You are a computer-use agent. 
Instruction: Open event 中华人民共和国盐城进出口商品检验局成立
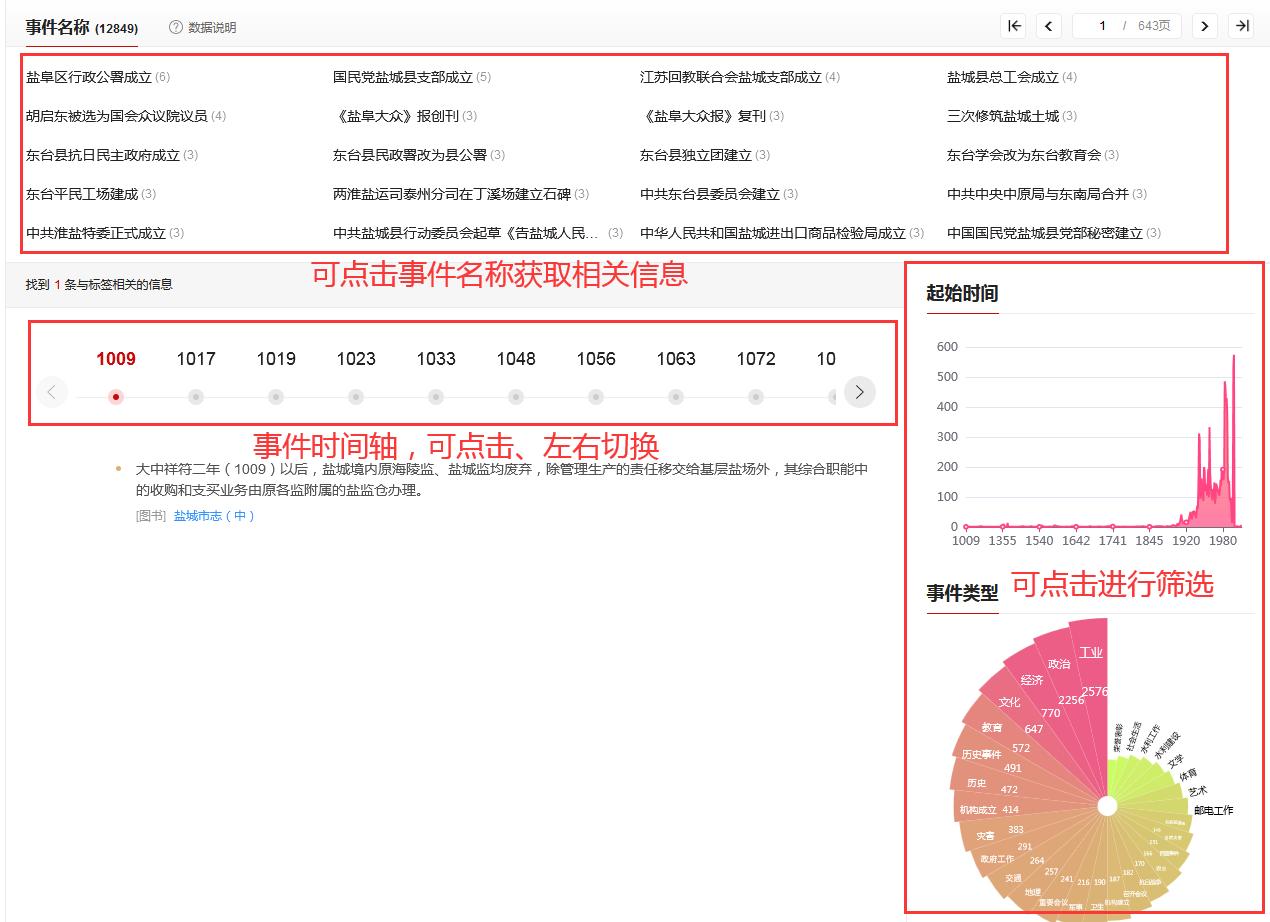tap(773, 233)
